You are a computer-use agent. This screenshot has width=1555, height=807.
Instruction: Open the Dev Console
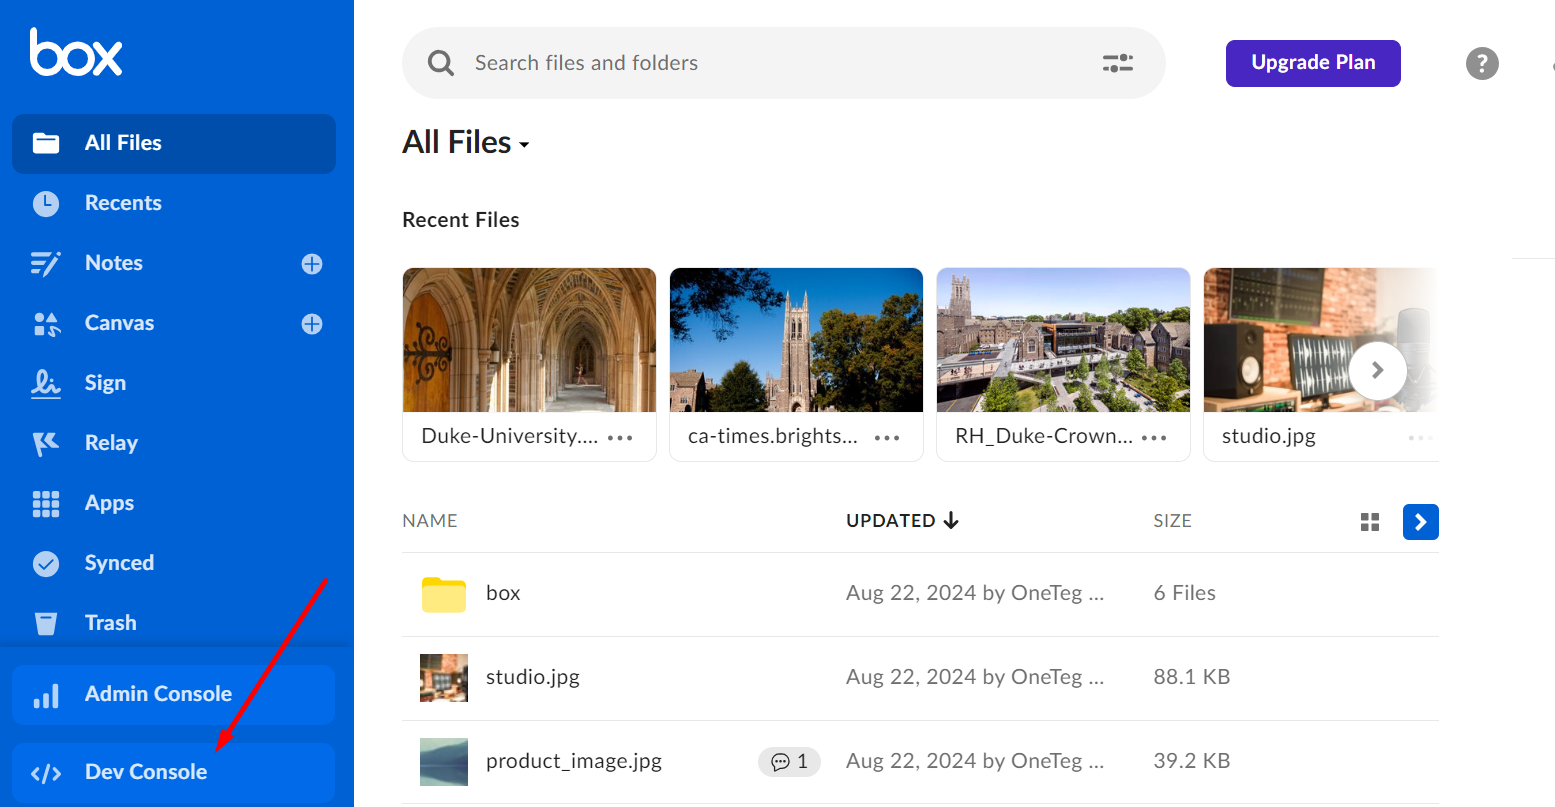point(146,772)
